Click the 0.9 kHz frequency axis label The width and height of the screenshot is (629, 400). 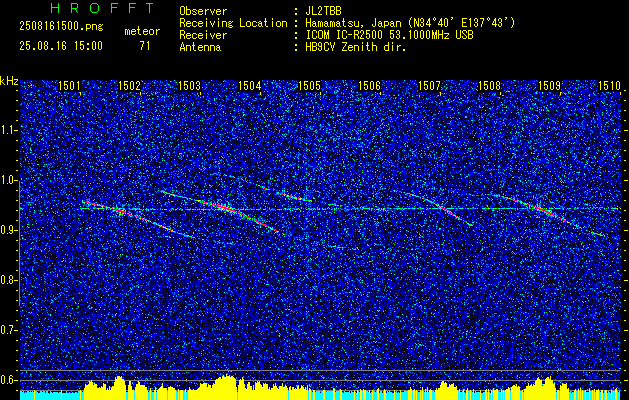click(x=8, y=230)
